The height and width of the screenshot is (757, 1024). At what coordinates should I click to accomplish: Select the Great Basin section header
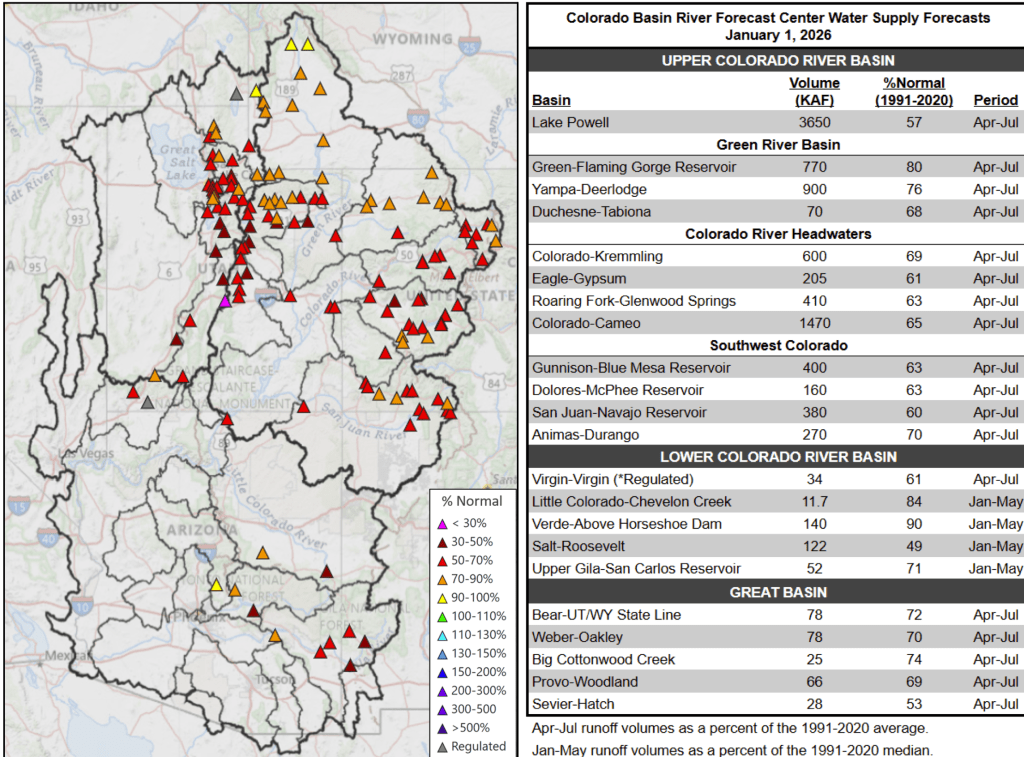[x=777, y=592]
